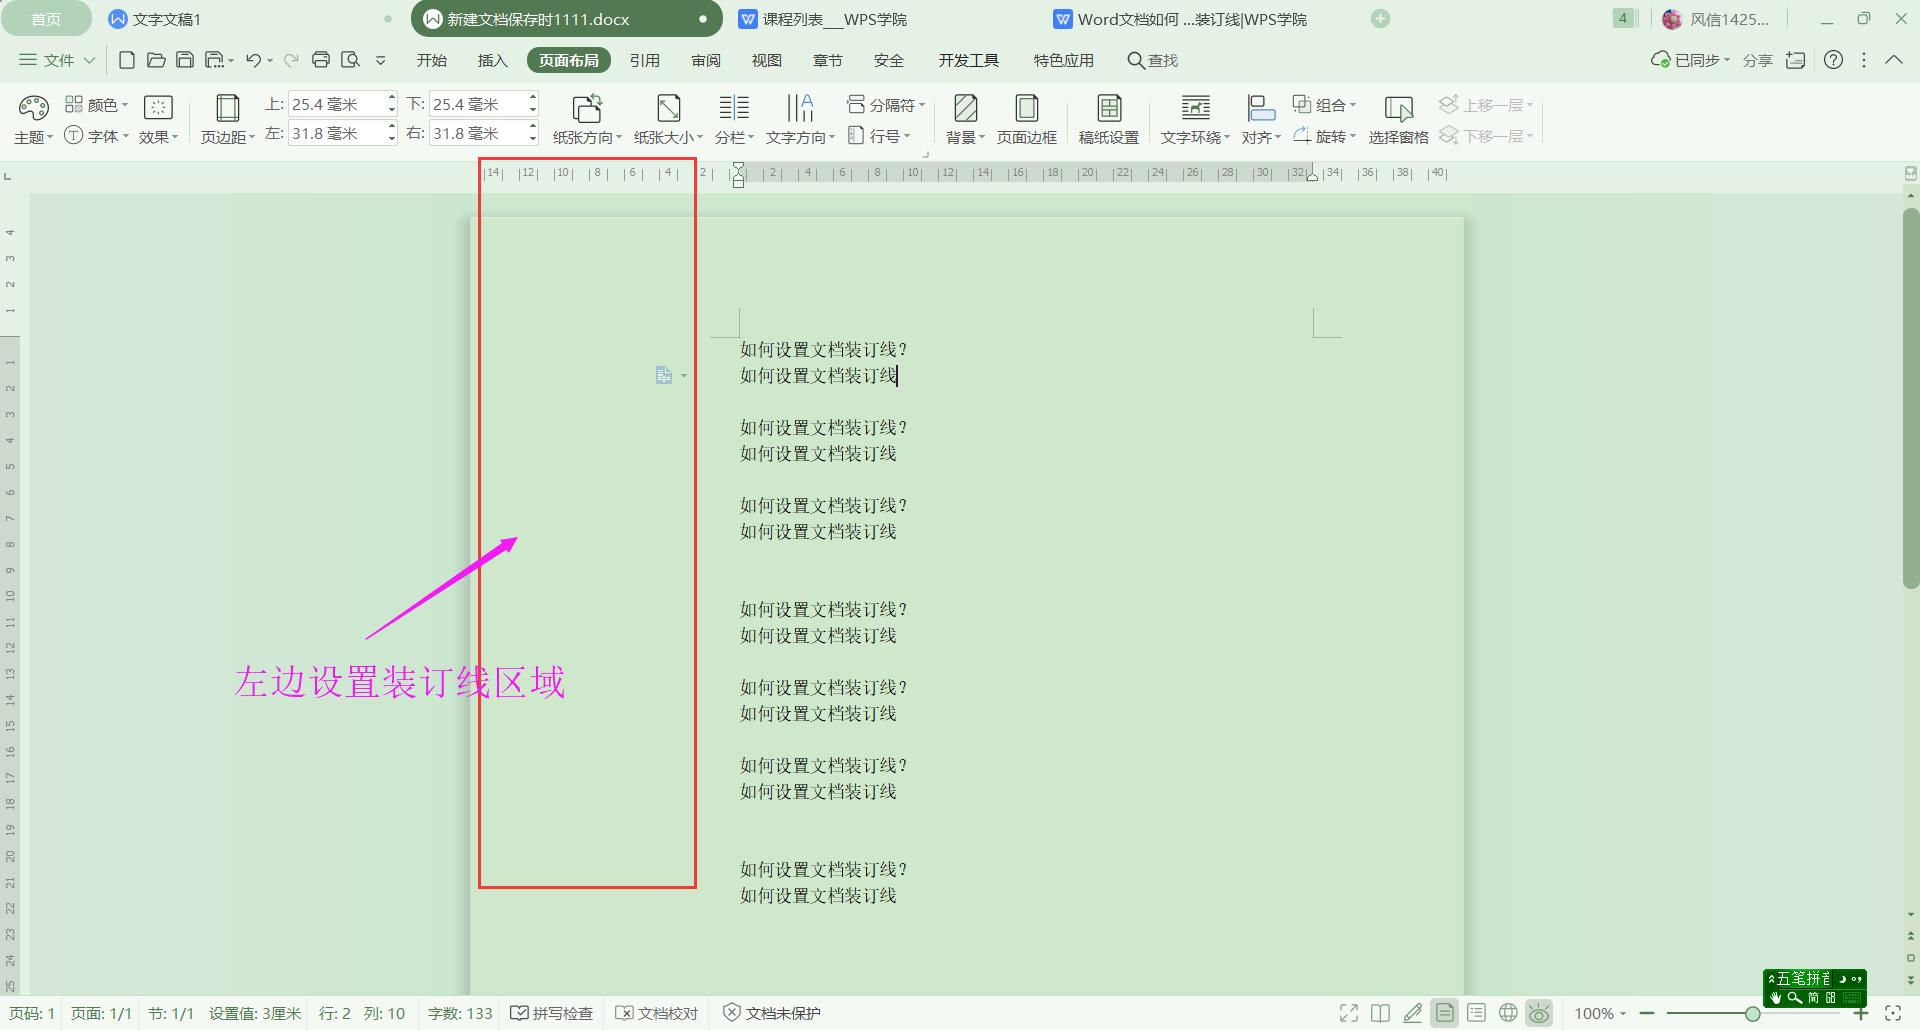
Task: Click the 页面边框 (page border) icon
Action: click(x=1027, y=118)
